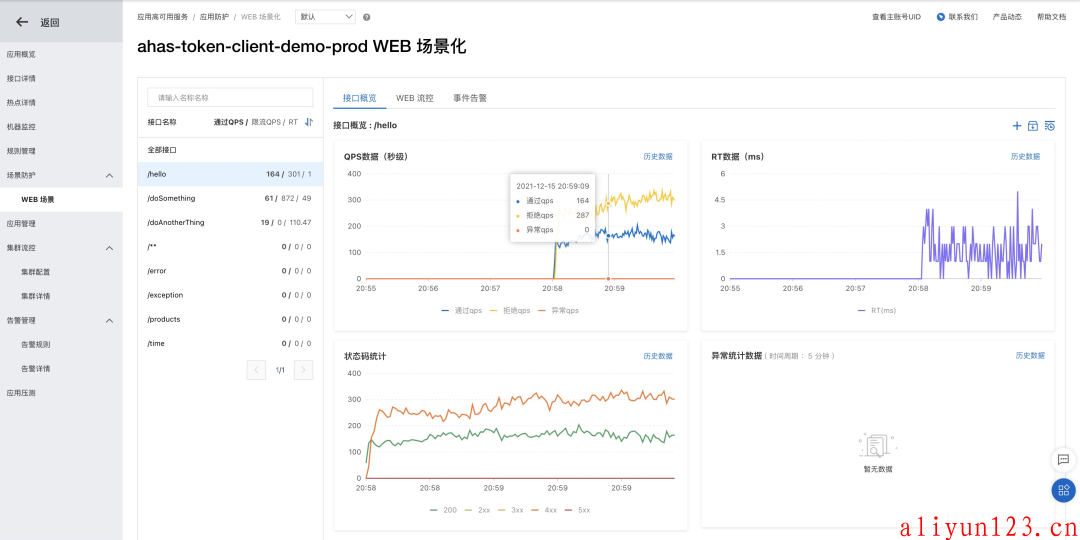Viewport: 1080px width, 540px height.
Task: Click the history list icon at far right
Action: [1049, 126]
